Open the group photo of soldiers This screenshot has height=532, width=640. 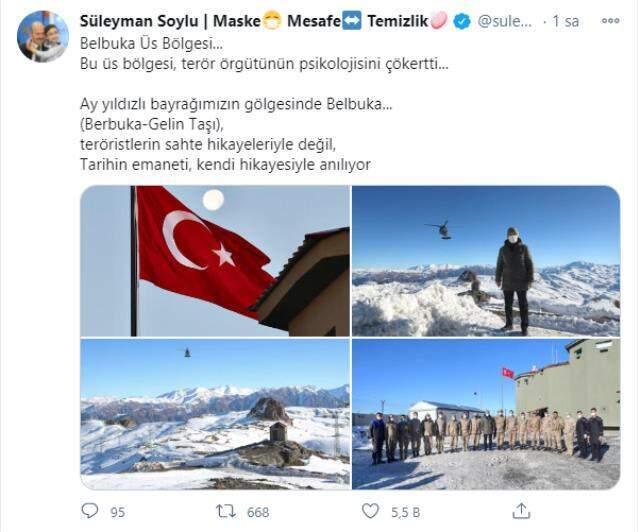click(x=486, y=414)
